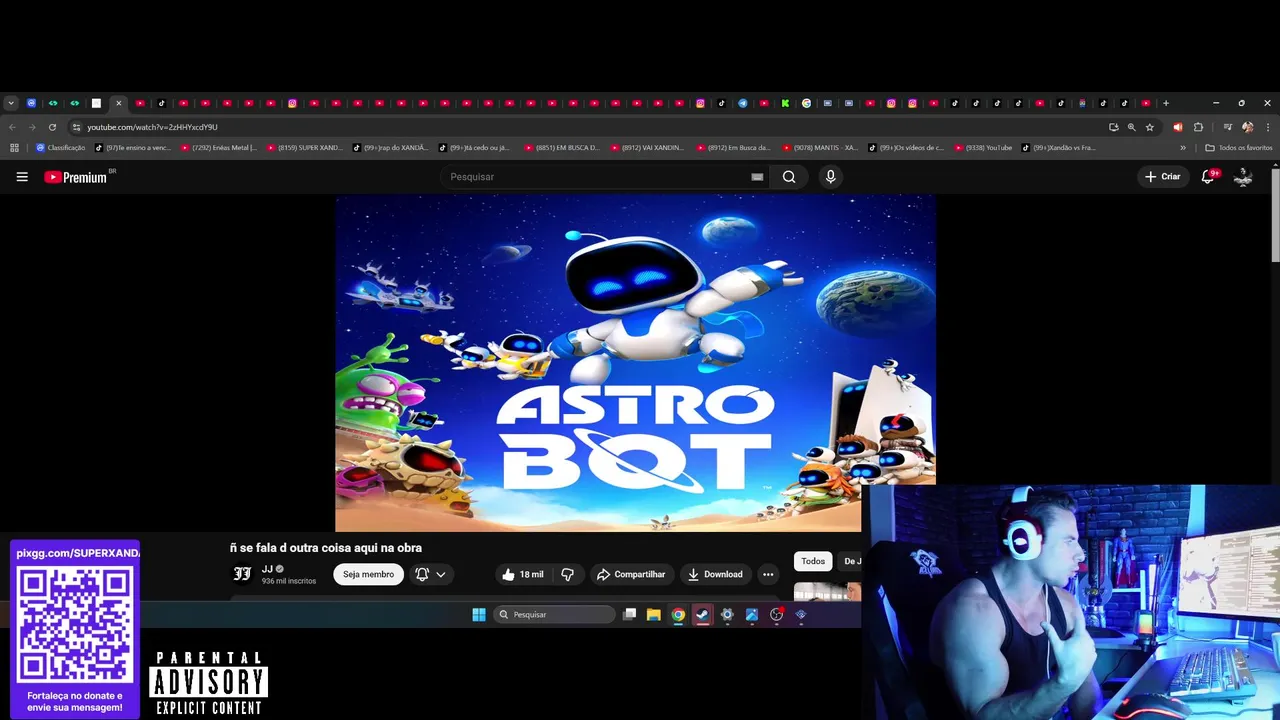The image size is (1280, 720).
Task: Show hidden bookmarks with double chevron
Action: pyautogui.click(x=1183, y=148)
